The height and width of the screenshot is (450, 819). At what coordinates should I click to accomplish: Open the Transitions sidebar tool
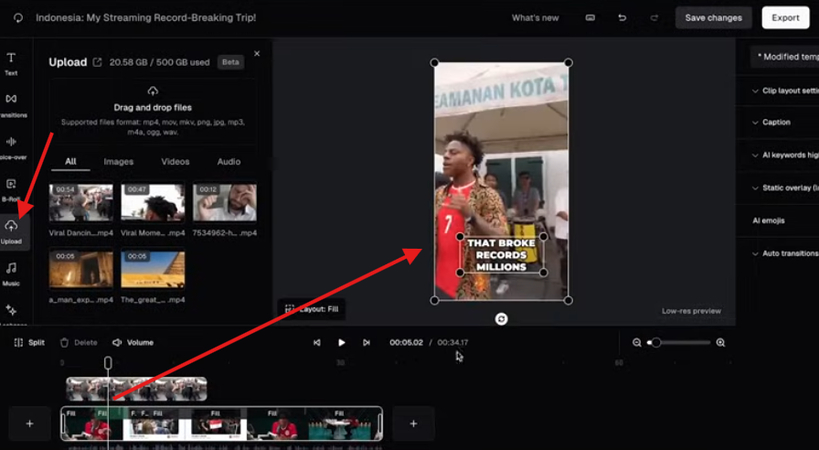point(11,105)
